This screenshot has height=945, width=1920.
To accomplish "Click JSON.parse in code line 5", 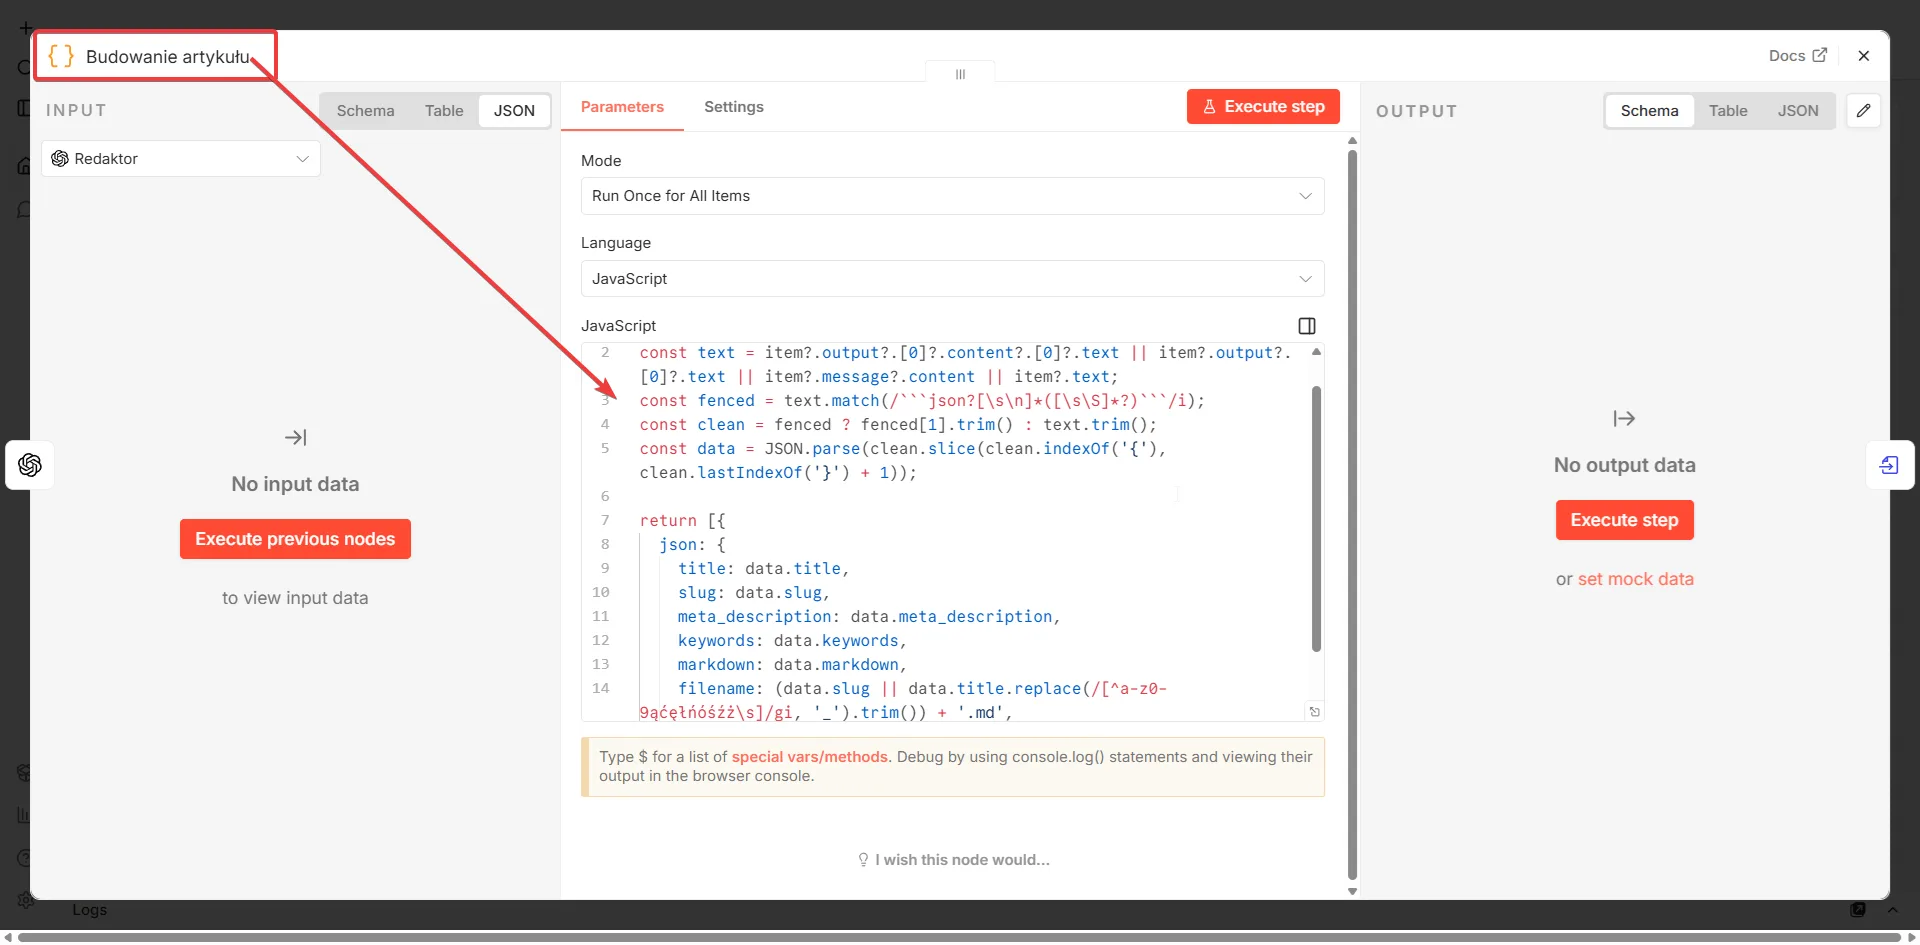I will (x=812, y=449).
